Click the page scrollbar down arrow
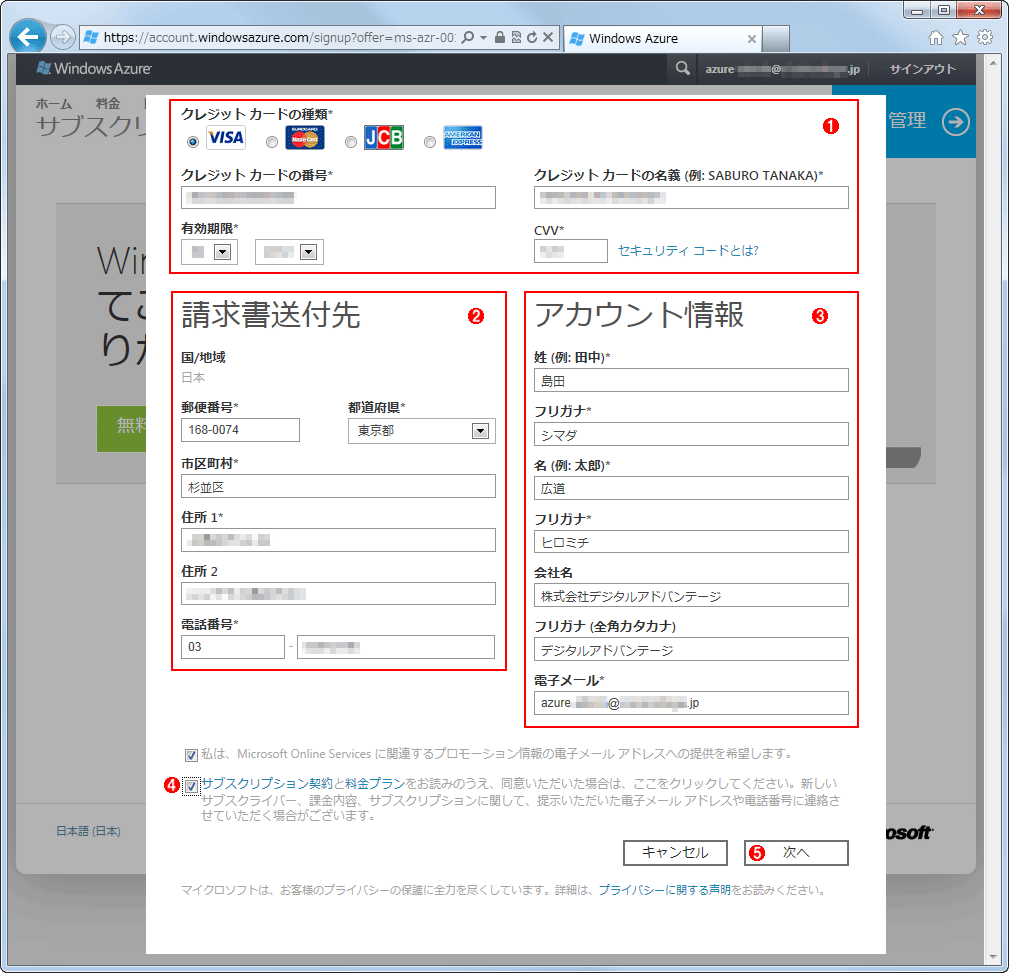Image resolution: width=1009 pixels, height=973 pixels. tap(993, 957)
